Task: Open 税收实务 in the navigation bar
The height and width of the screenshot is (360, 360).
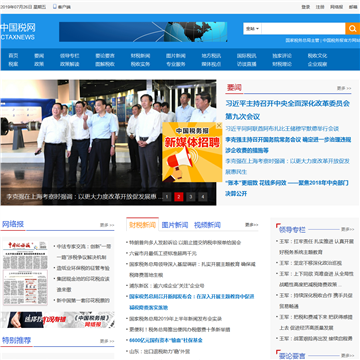Action: (140, 64)
